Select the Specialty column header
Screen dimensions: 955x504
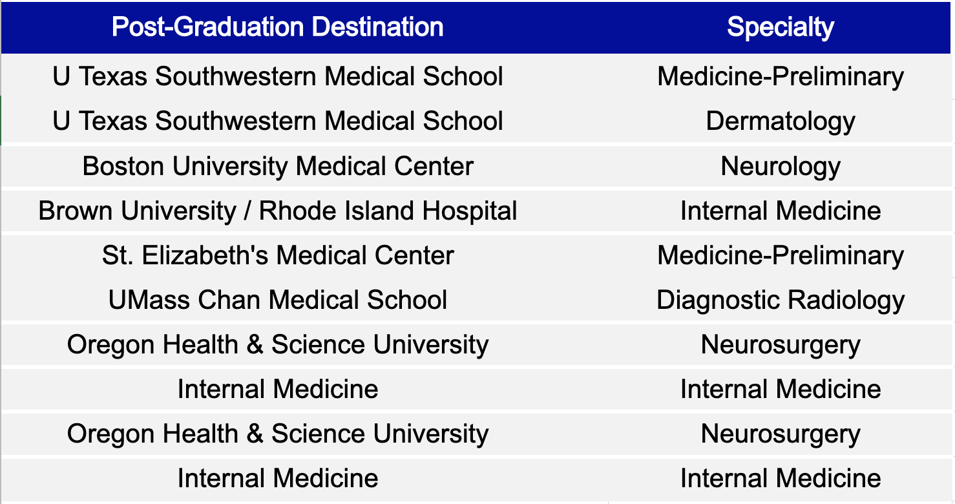(x=780, y=27)
